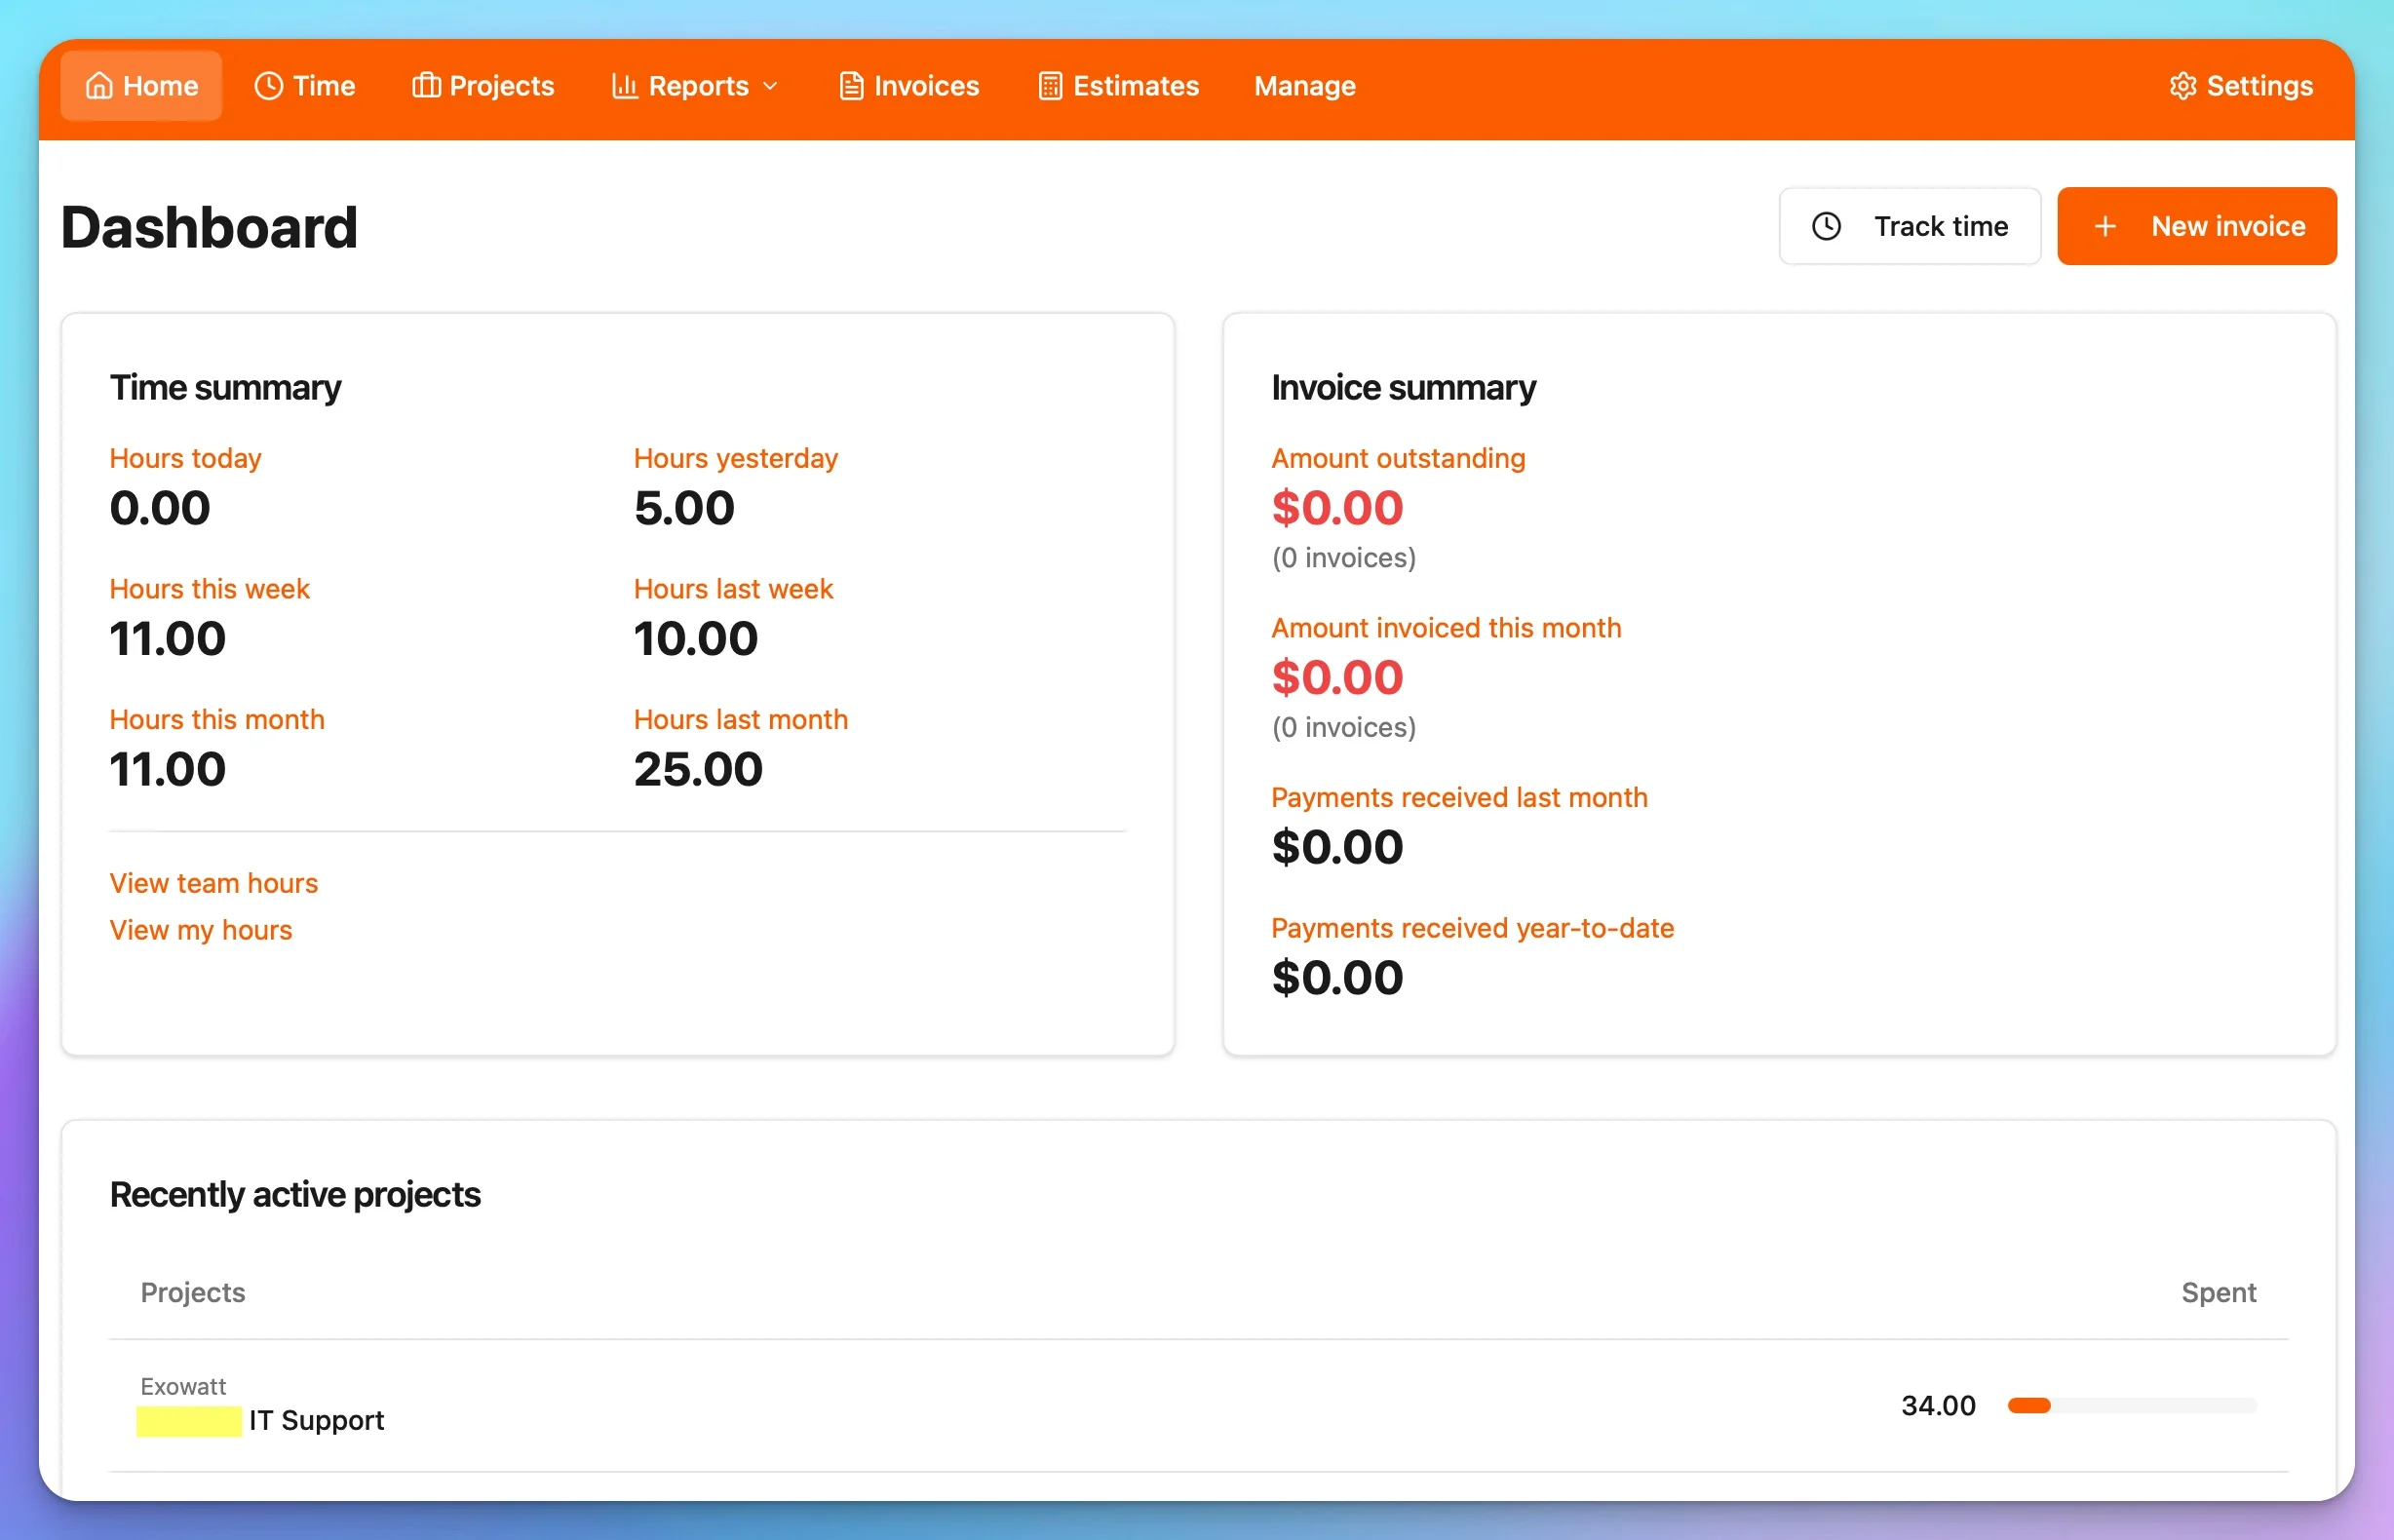Click the Settings gear icon
Viewport: 2394px width, 1540px height.
coord(2182,86)
